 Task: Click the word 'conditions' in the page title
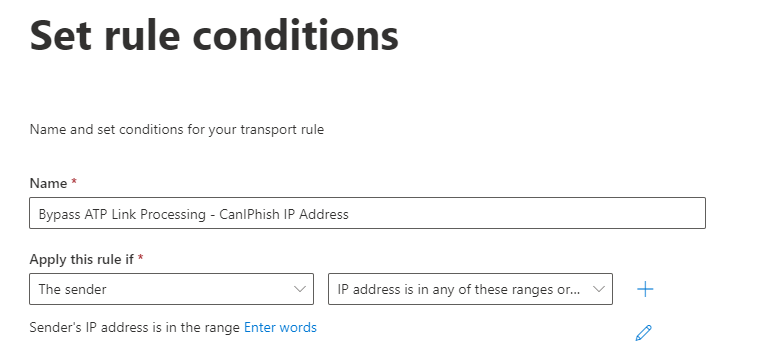[295, 36]
